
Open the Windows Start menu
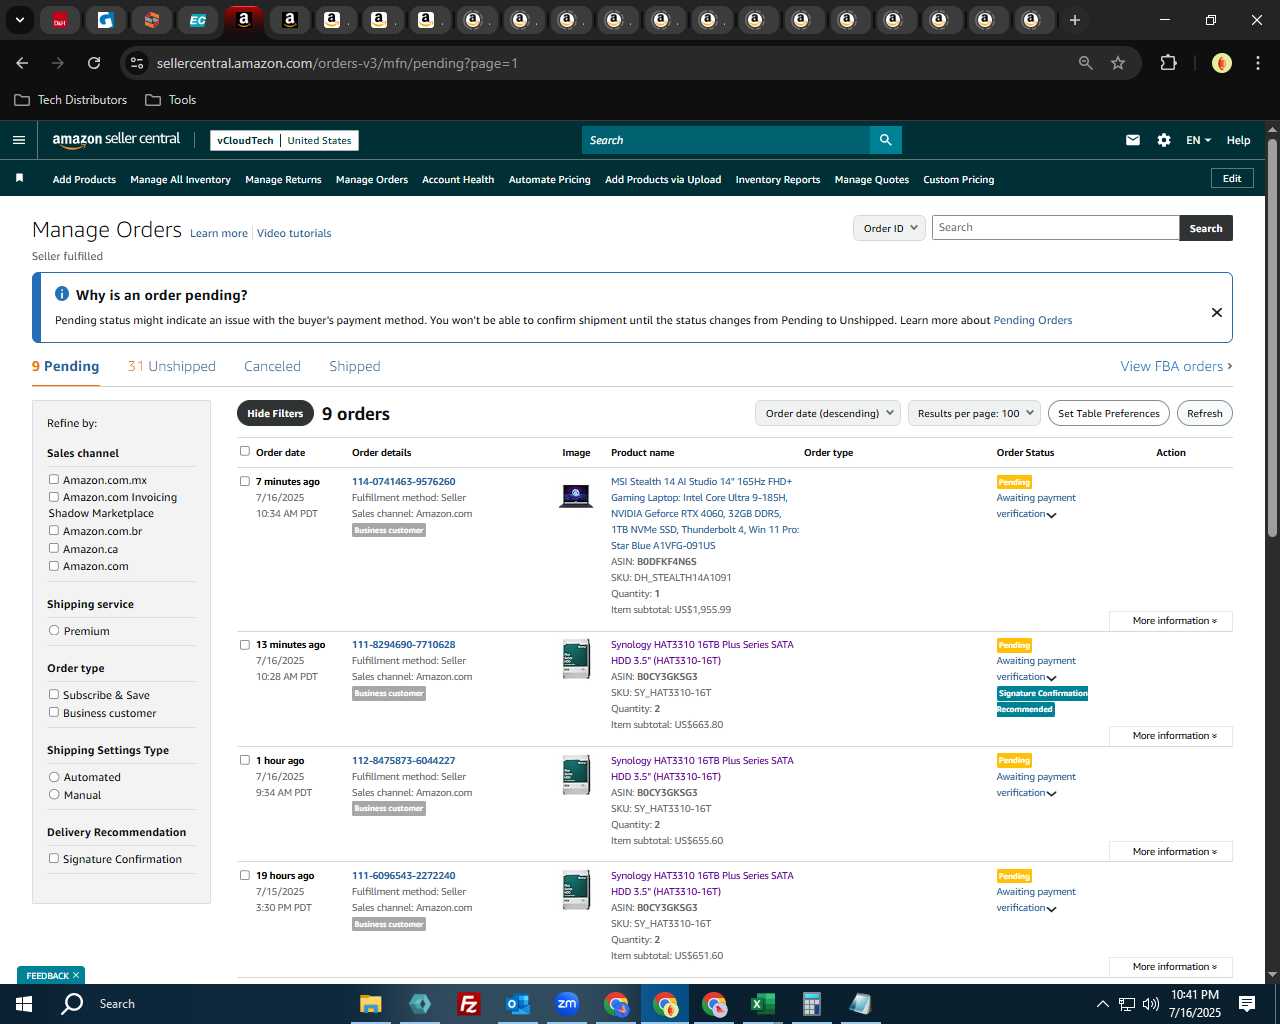tap(23, 1004)
